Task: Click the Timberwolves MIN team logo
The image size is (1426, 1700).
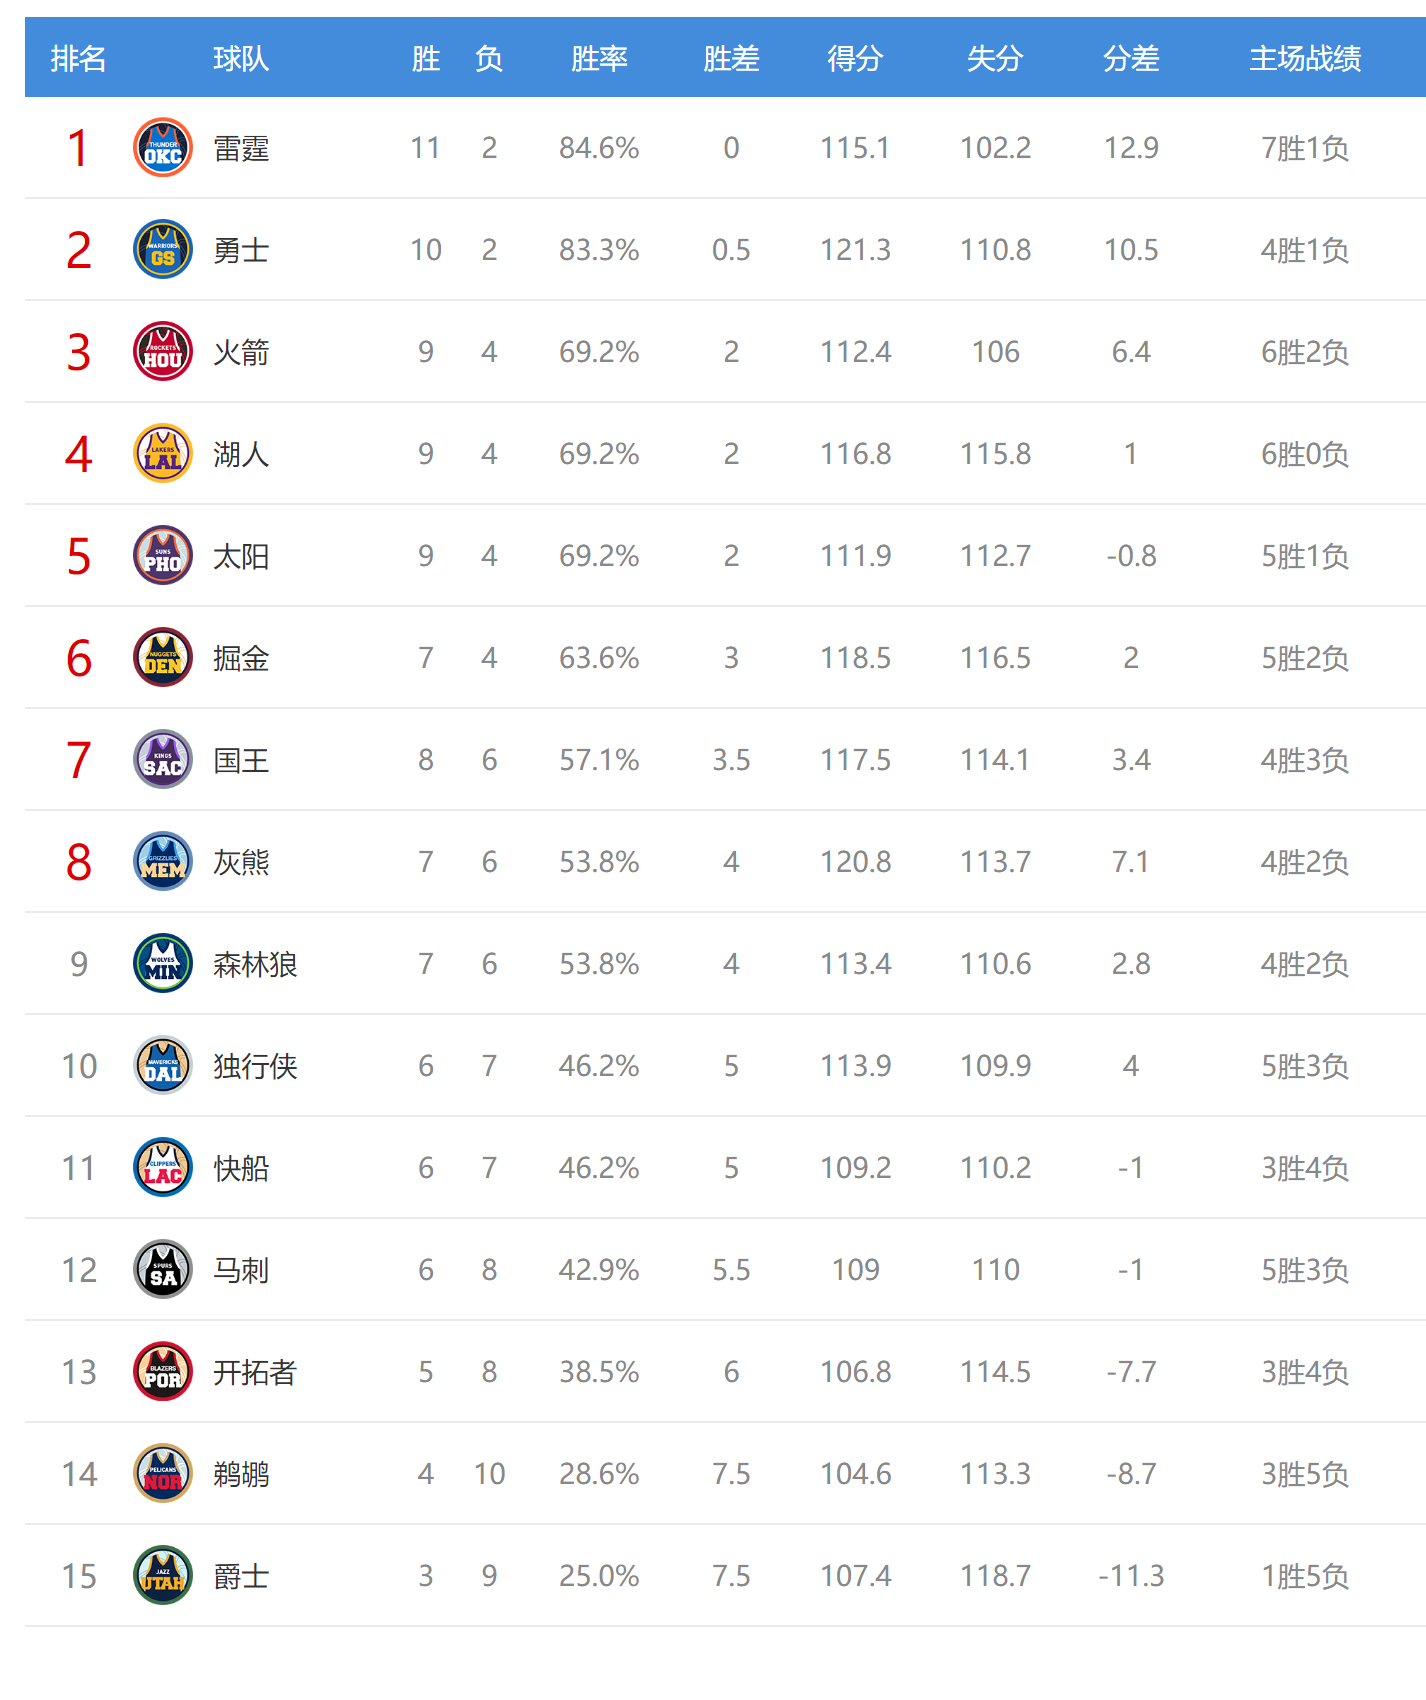Action: tap(163, 964)
